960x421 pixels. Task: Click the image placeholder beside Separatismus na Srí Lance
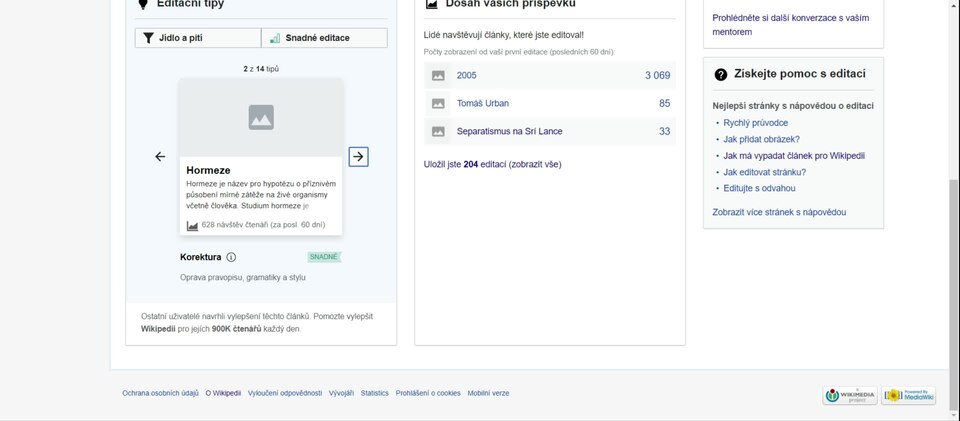(438, 132)
